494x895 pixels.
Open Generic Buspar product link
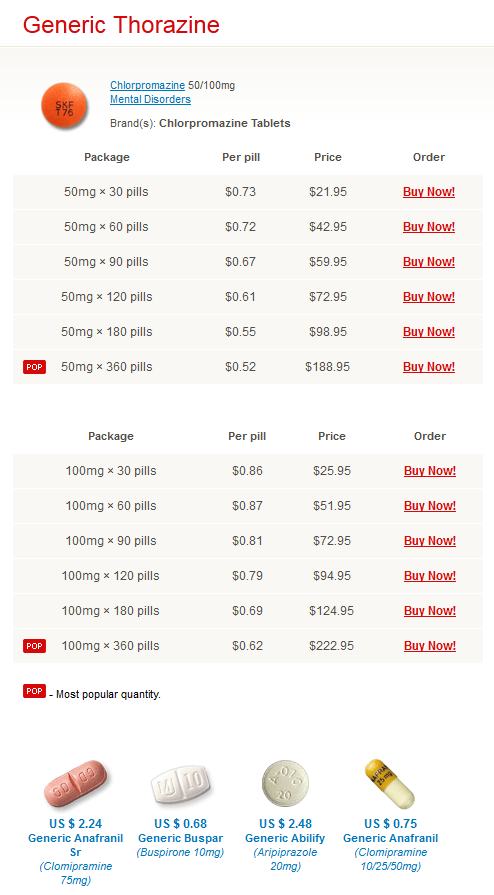(180, 838)
